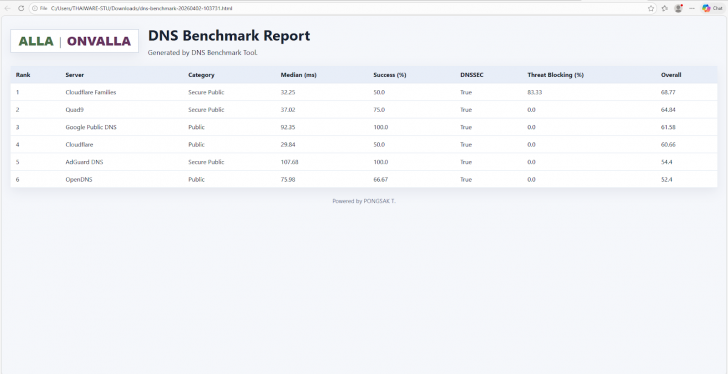Click overall score 52.4

click(667, 180)
